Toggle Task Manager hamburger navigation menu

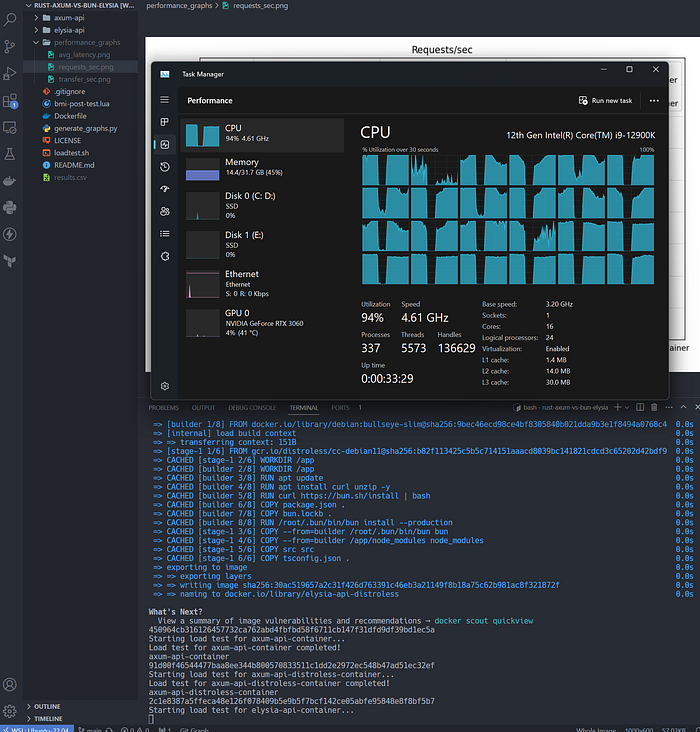[164, 100]
